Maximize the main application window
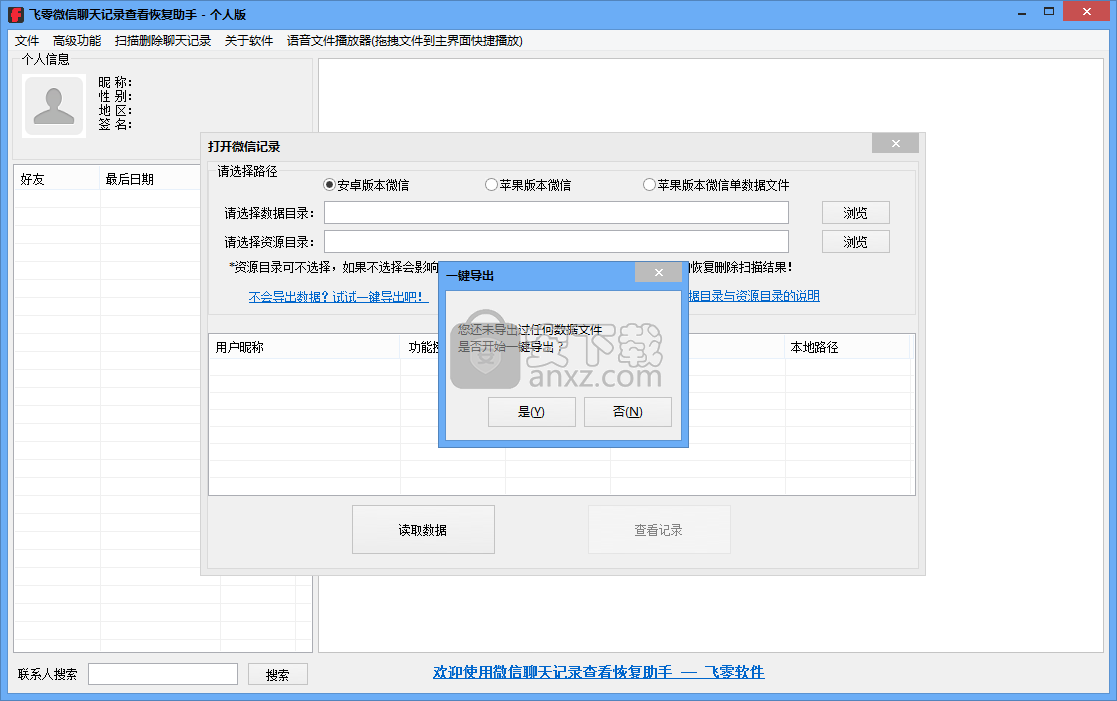This screenshot has height=701, width=1117. click(x=1049, y=12)
